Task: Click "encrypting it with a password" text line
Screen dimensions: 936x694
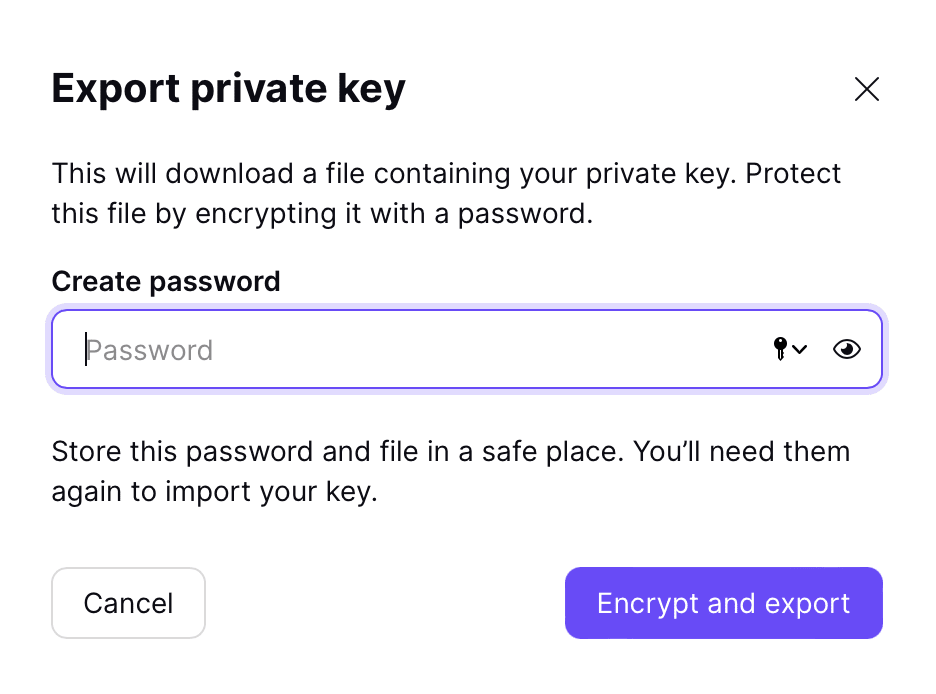Action: coord(322,214)
